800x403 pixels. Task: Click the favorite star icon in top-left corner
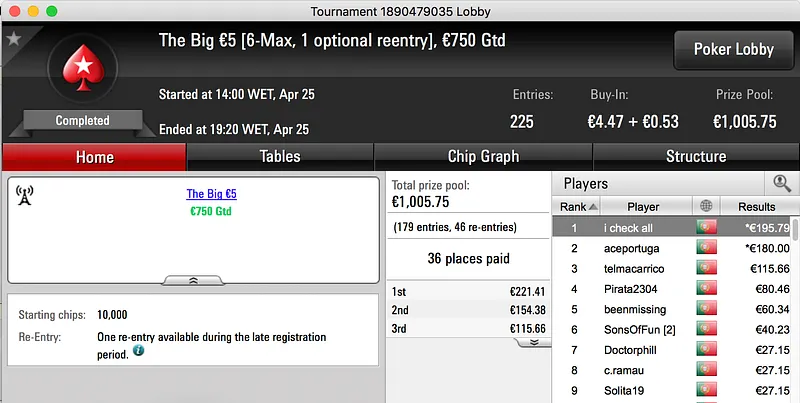pos(13,38)
